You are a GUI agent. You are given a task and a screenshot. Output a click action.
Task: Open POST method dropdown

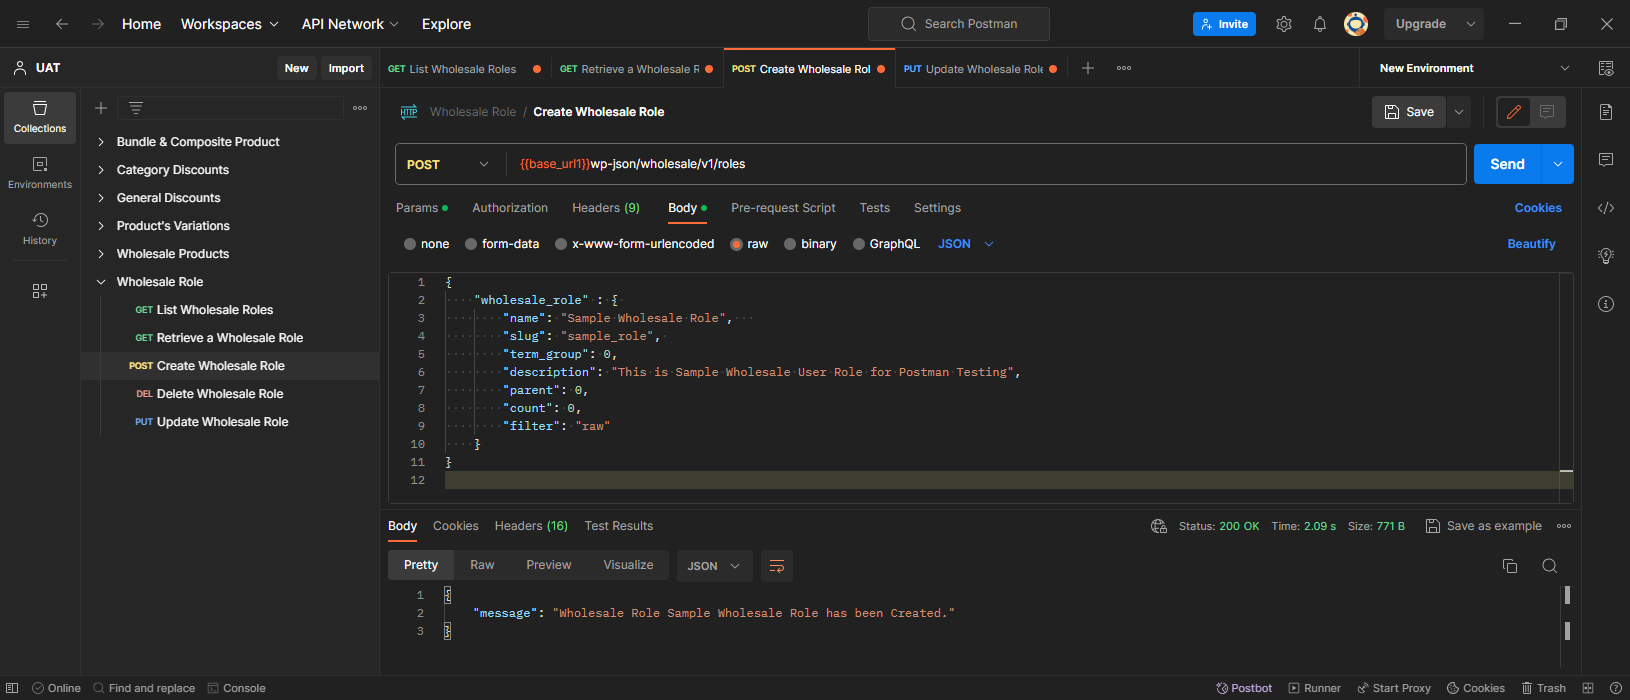(x=450, y=164)
